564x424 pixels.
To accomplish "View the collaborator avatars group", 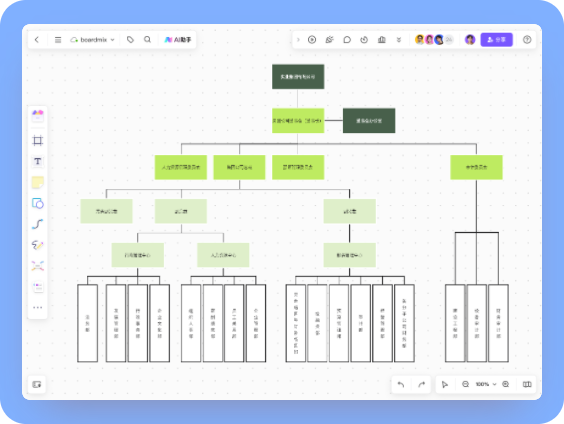I will [434, 40].
